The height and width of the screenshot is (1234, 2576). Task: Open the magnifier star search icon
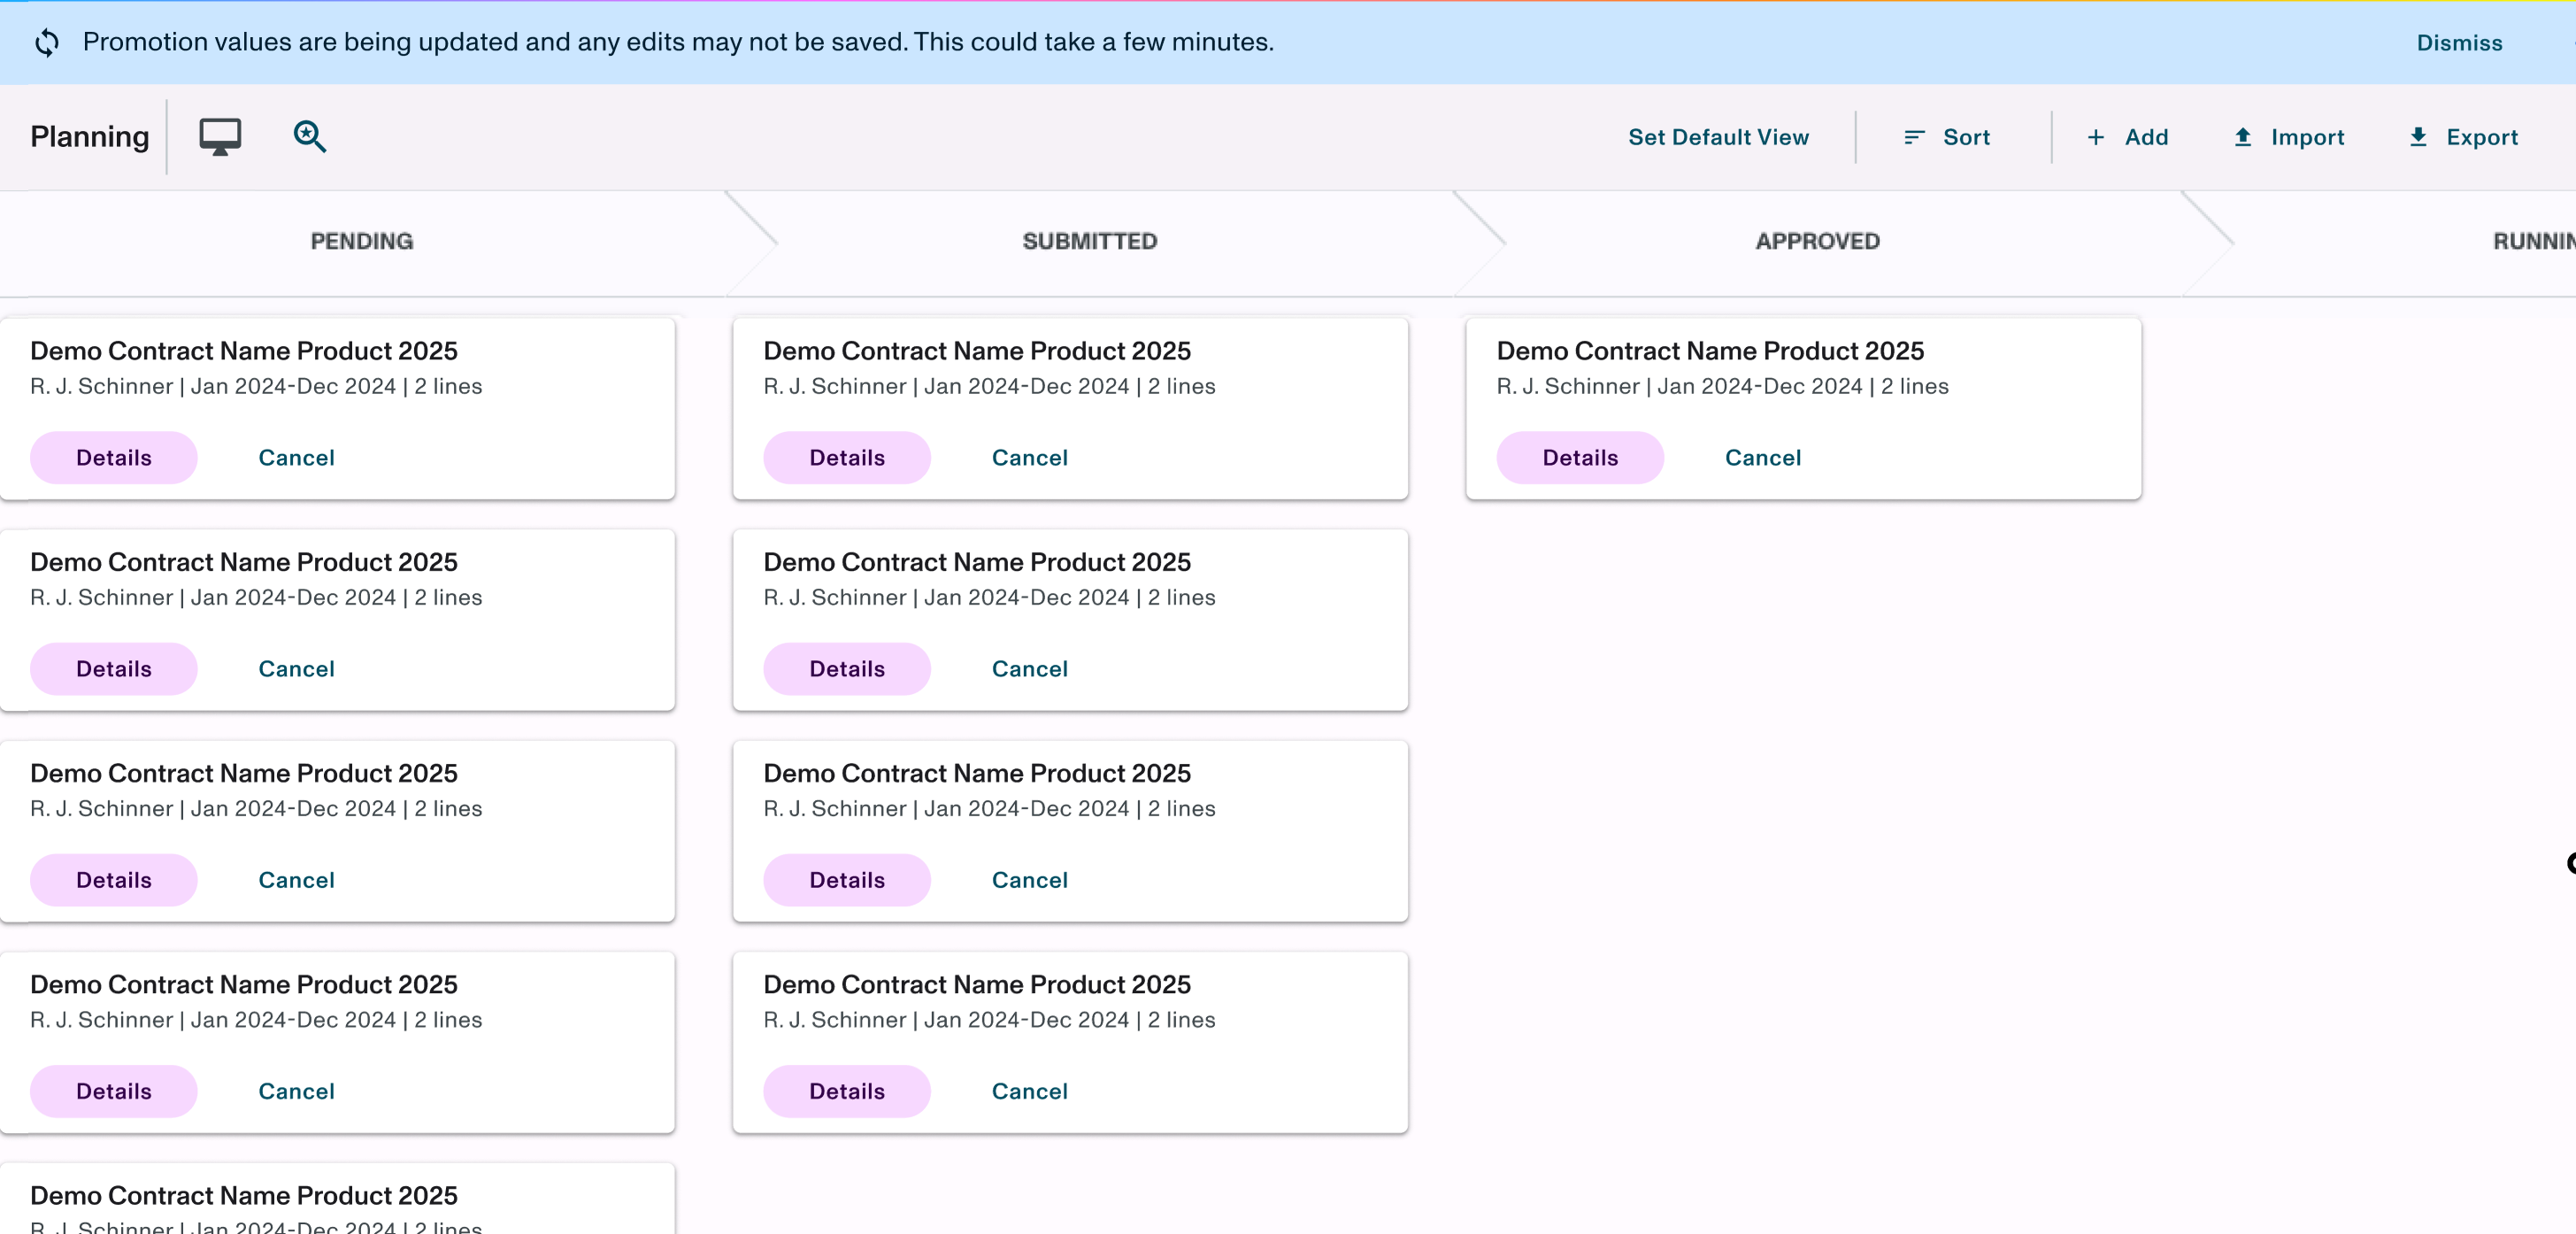(x=309, y=137)
